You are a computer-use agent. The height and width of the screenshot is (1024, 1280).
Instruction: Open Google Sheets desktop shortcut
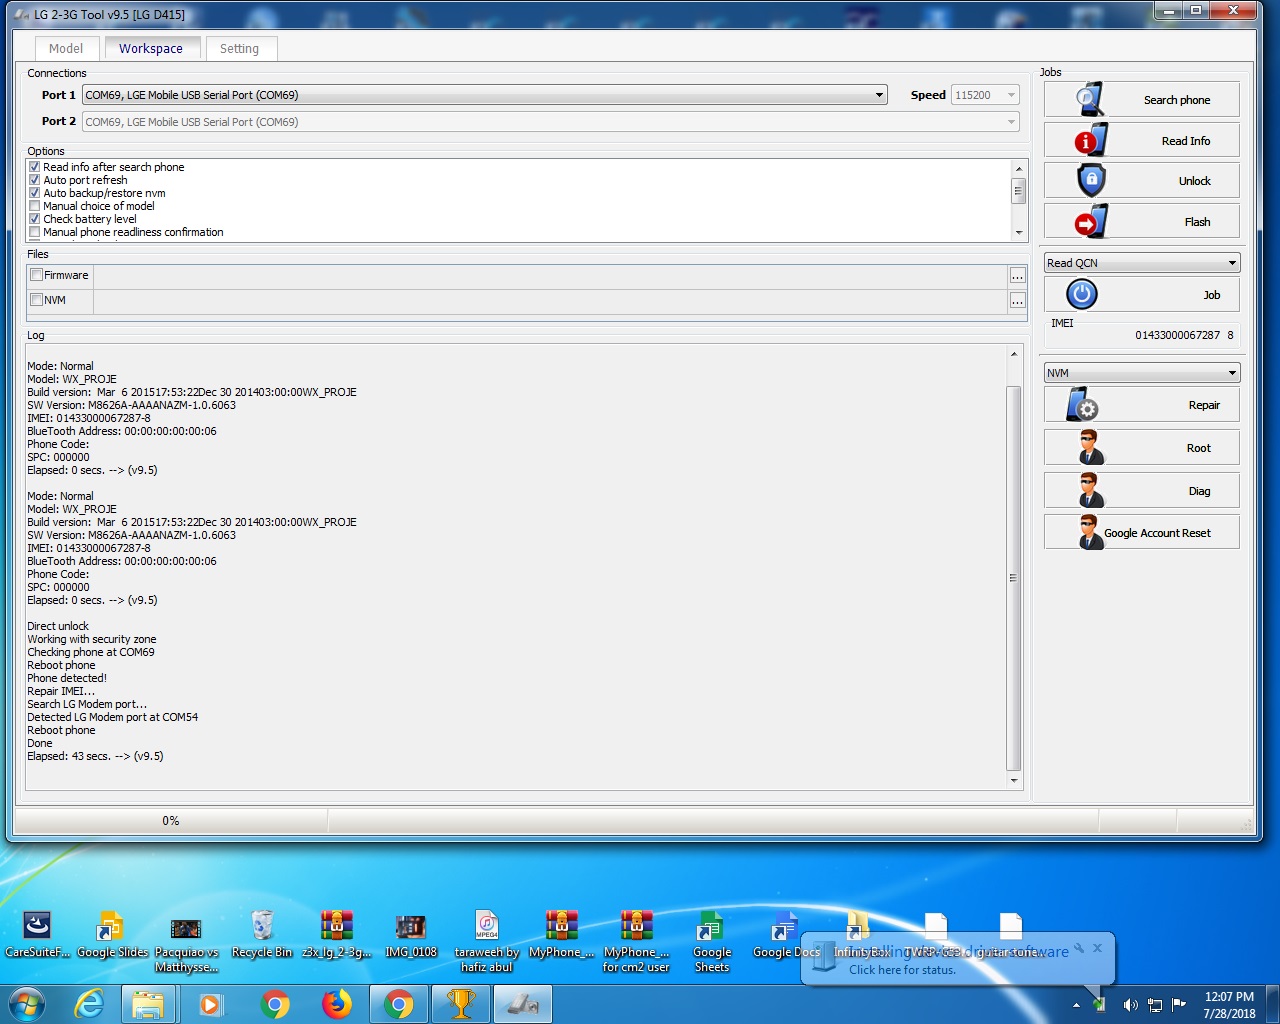[712, 941]
